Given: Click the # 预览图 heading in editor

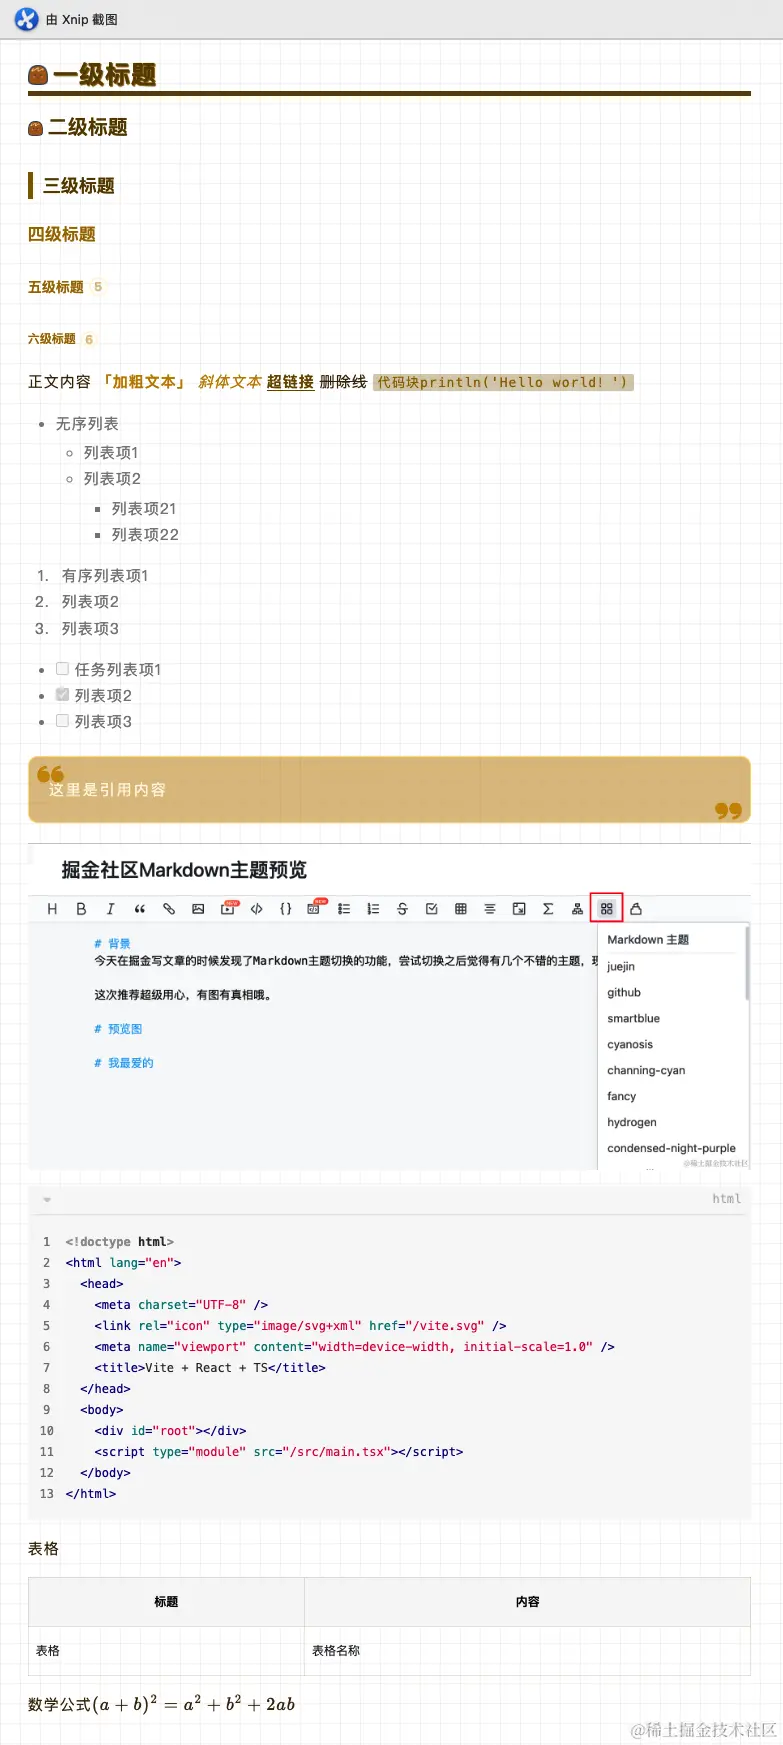Looking at the screenshot, I should coord(118,1029).
